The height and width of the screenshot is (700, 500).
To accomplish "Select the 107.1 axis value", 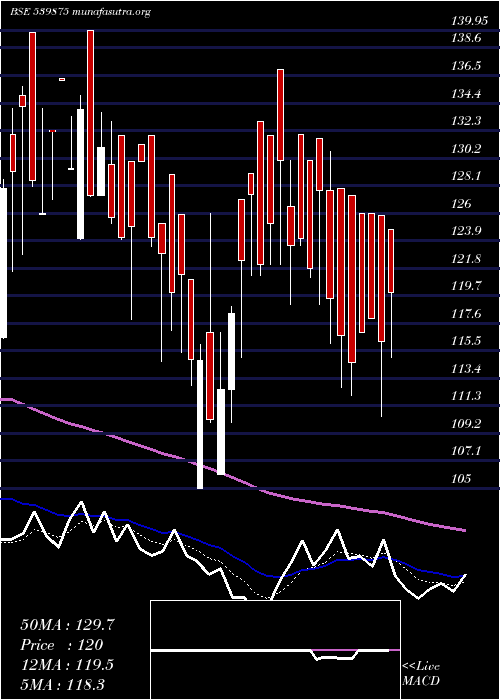I will coord(467,451).
